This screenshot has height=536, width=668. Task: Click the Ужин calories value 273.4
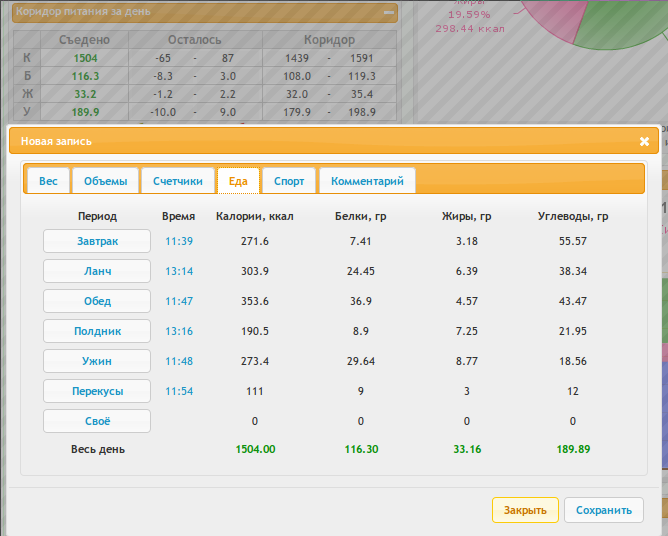pyautogui.click(x=255, y=361)
